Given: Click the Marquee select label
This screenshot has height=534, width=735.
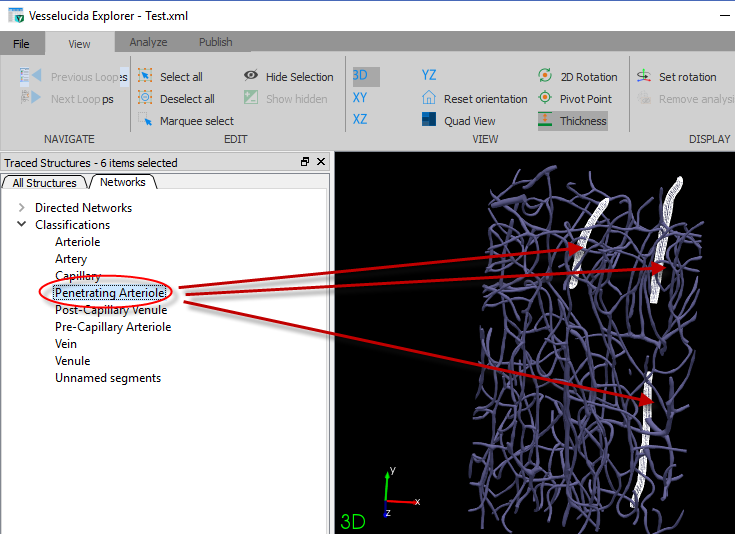Looking at the screenshot, I should pyautogui.click(x=197, y=121).
